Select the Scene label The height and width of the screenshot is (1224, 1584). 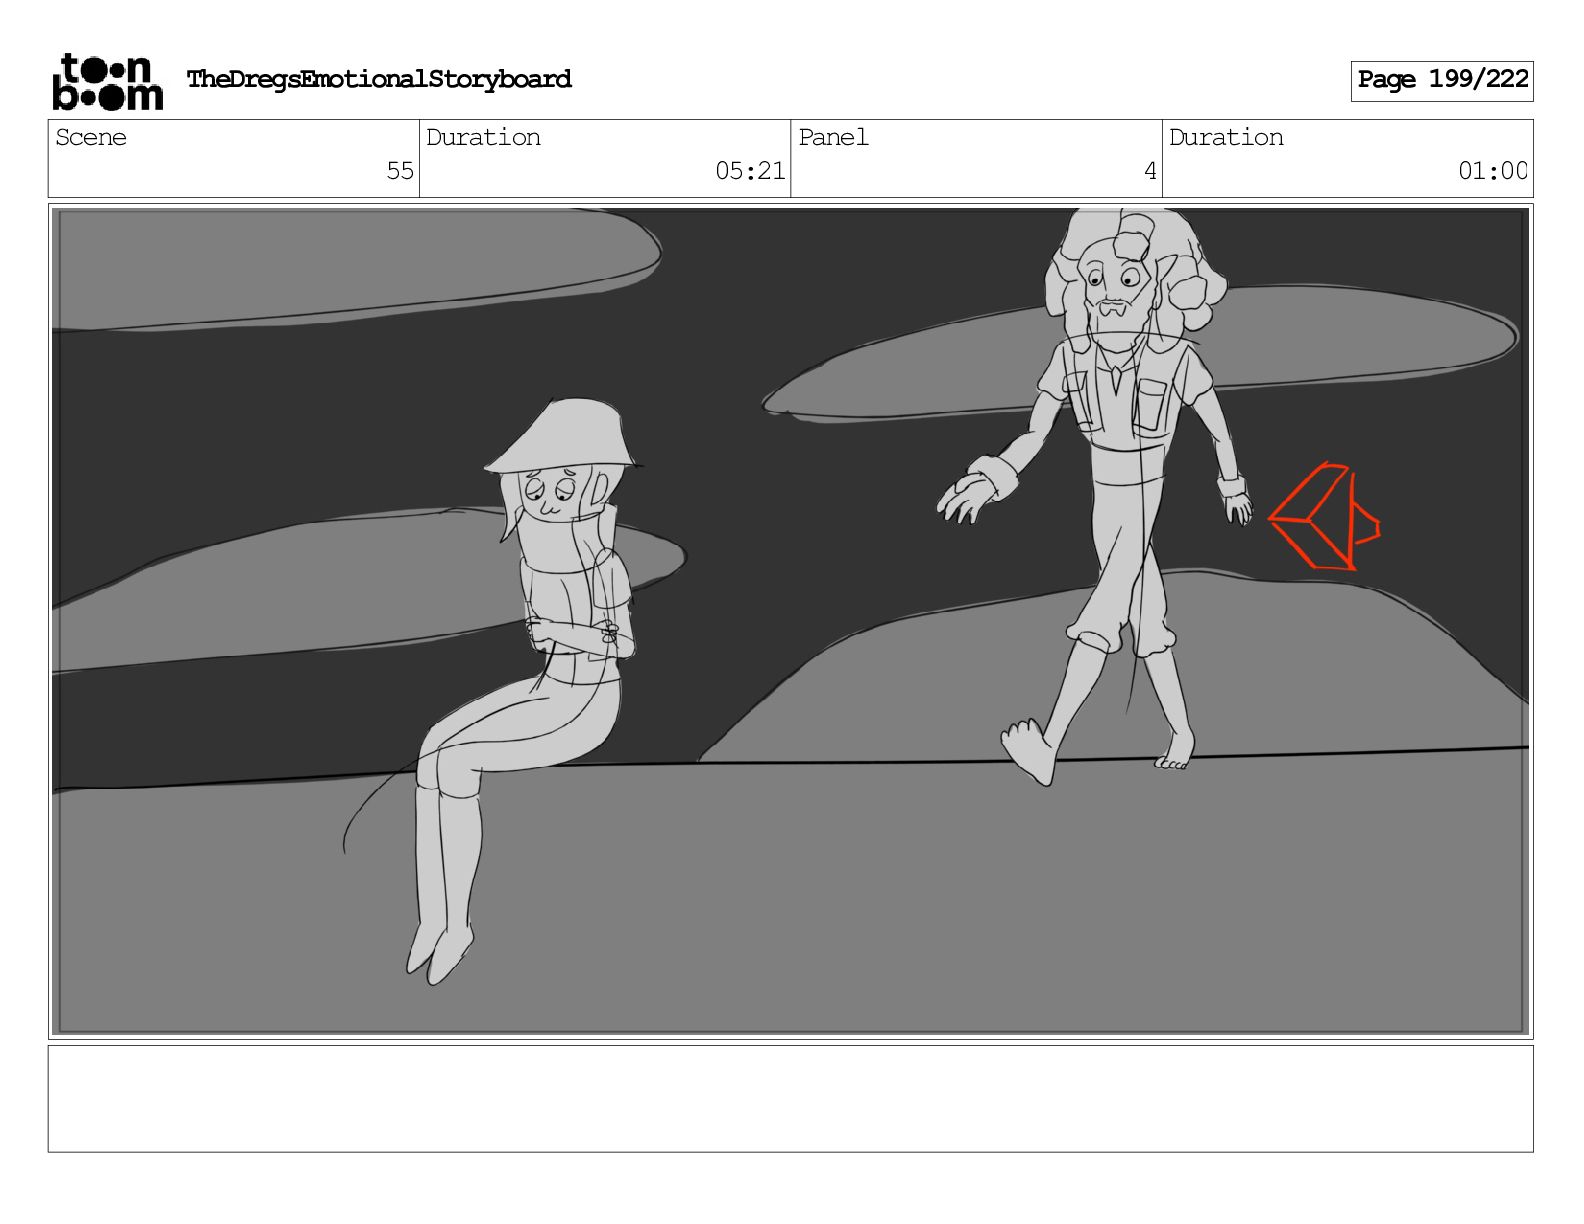pyautogui.click(x=91, y=137)
